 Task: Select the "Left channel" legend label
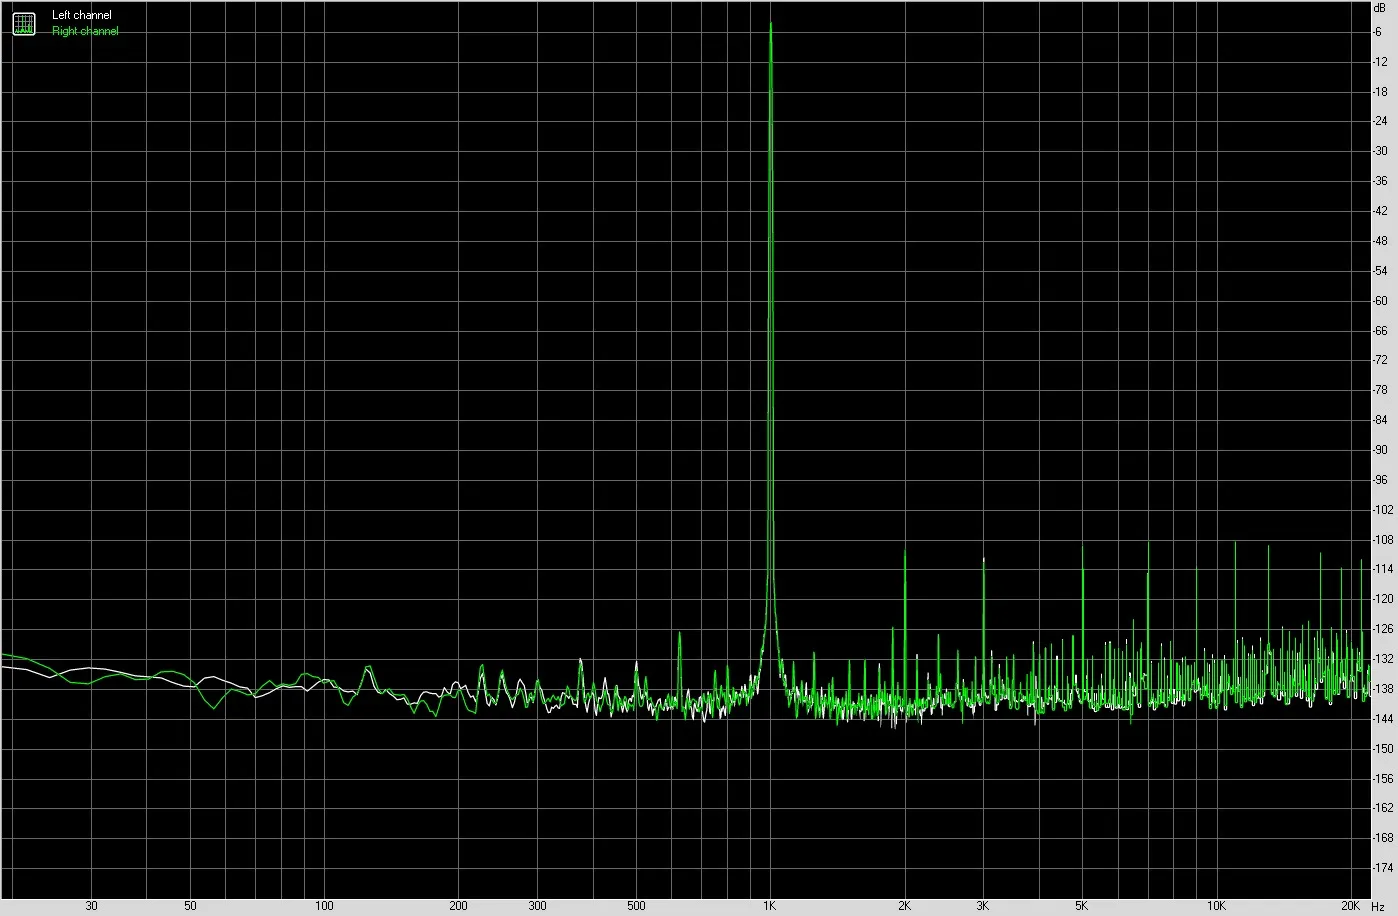click(x=82, y=16)
